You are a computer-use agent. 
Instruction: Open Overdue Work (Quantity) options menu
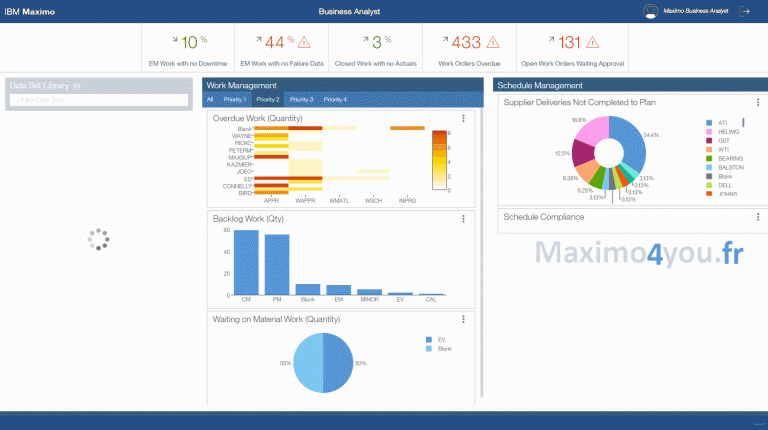coord(463,119)
